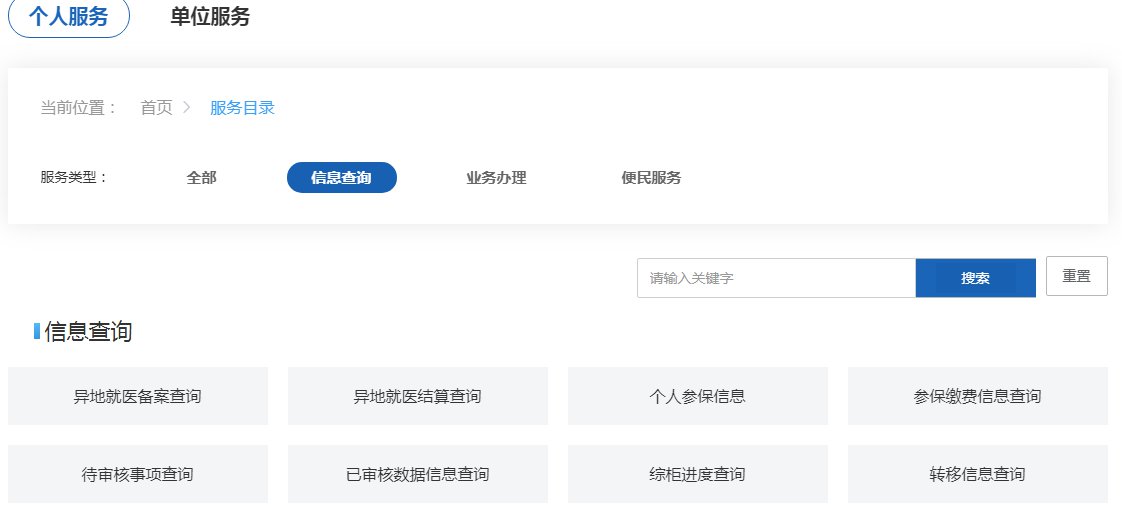Screen dimensions: 1122x509
Task: Filter services by 业务办理
Action: coord(496,178)
